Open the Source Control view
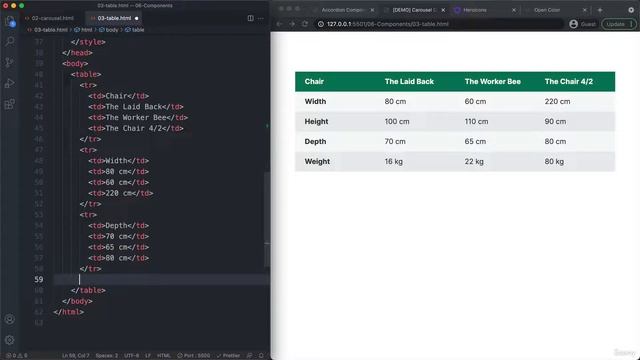Viewport: 640px width, 360px height. pos(10,62)
